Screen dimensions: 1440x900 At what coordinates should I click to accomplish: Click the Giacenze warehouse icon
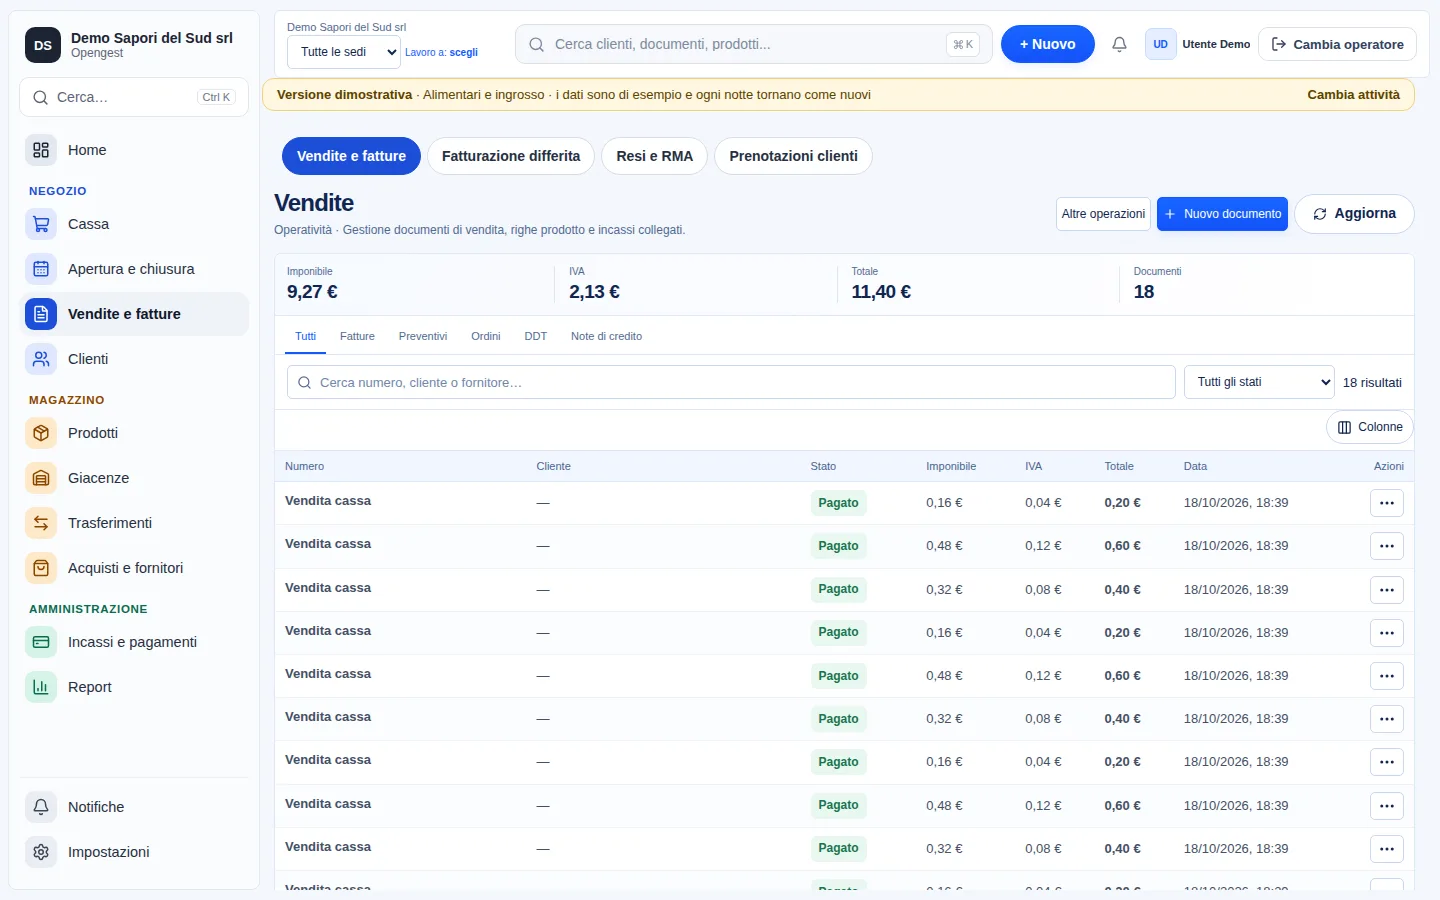coord(41,478)
